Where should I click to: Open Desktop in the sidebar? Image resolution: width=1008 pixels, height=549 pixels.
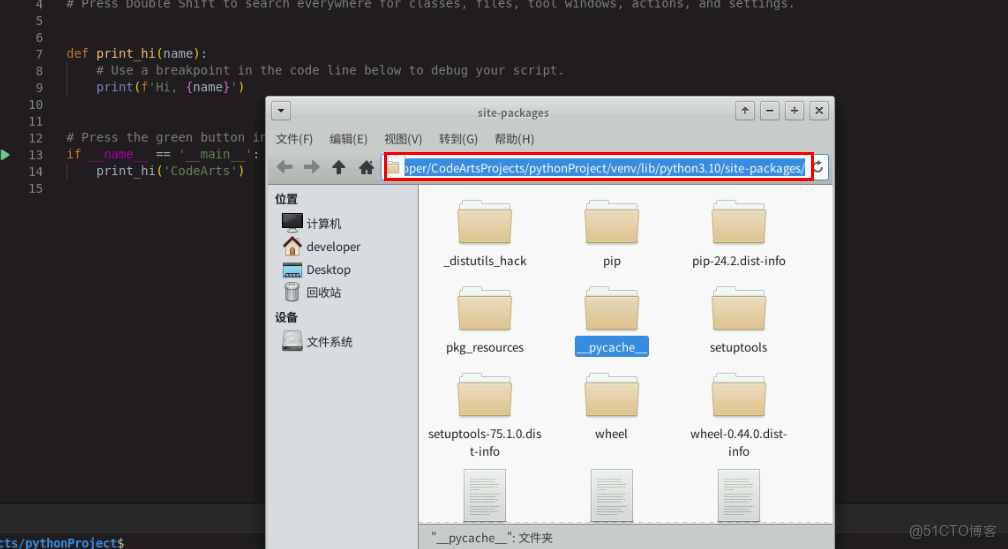coord(317,269)
